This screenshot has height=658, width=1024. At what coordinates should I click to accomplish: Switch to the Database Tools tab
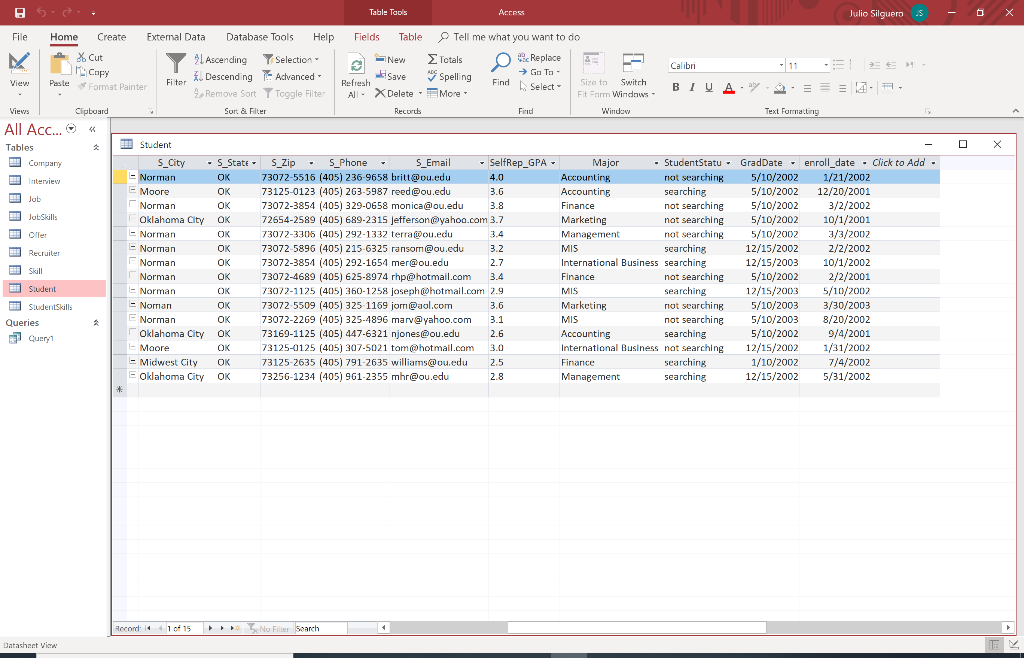point(259,36)
